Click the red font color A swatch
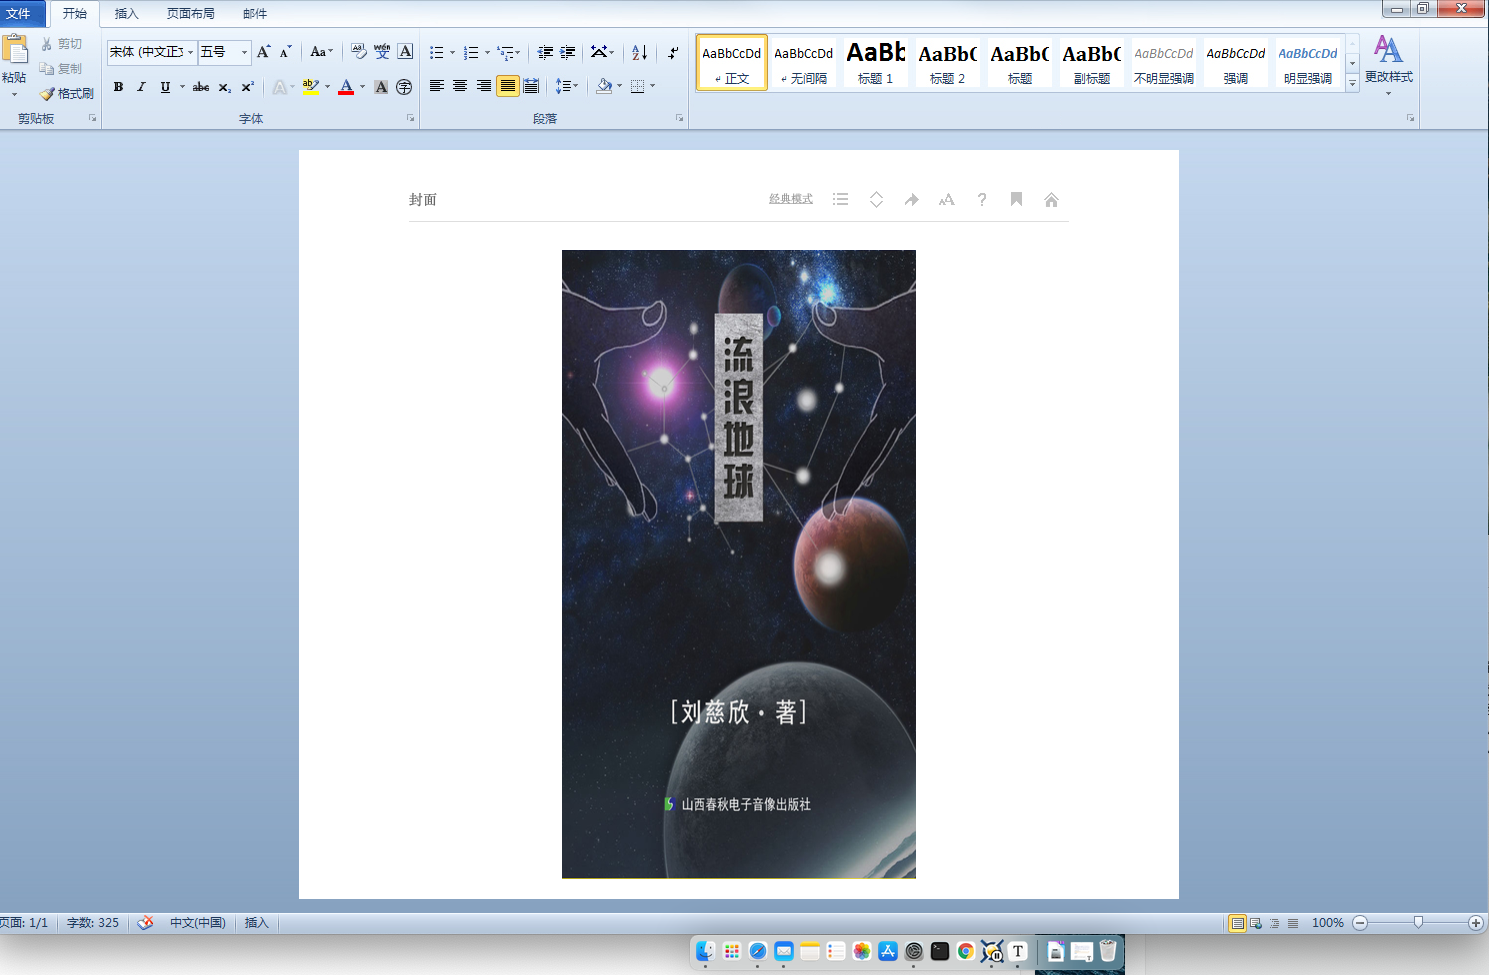The width and height of the screenshot is (1489, 975). (x=346, y=87)
